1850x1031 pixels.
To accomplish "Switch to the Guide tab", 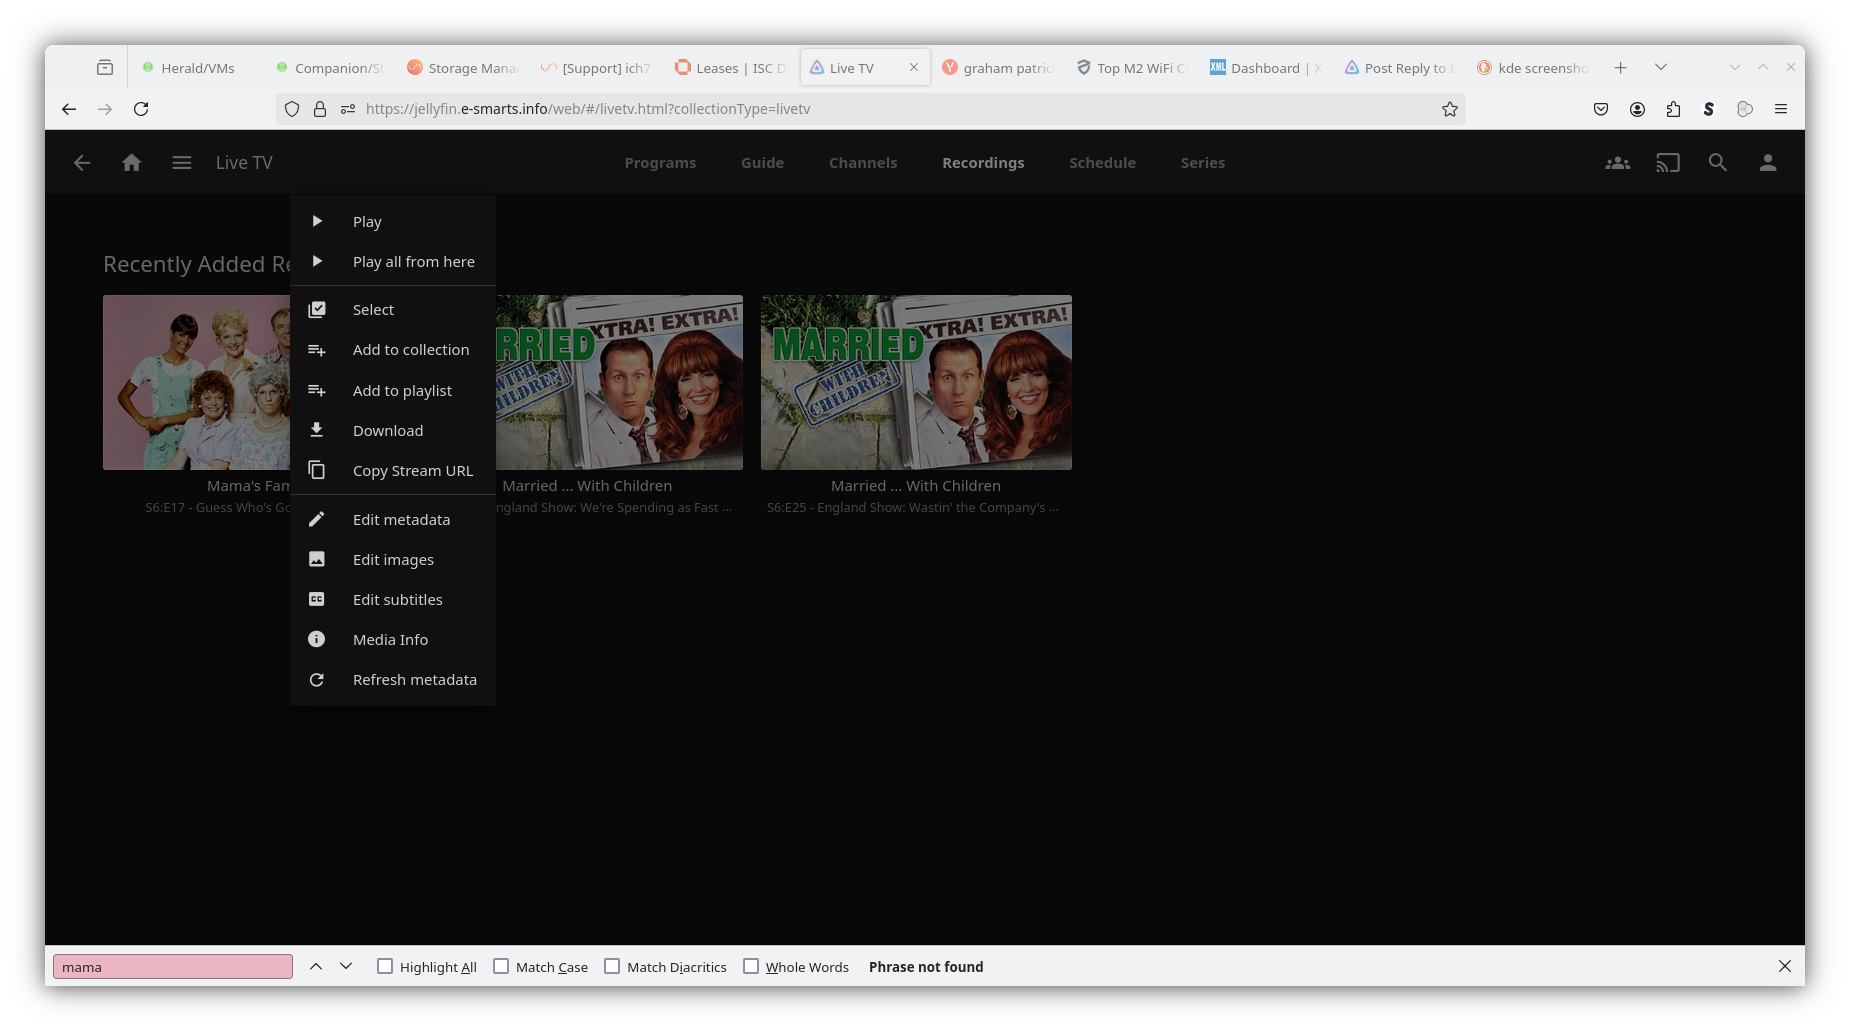I will 762,163.
